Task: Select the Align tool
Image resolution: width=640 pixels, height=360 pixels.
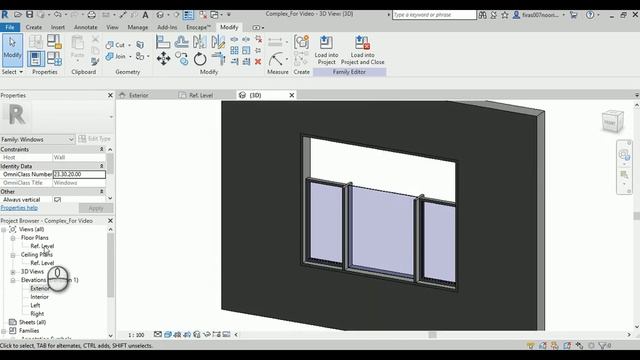Action: pyautogui.click(x=163, y=42)
